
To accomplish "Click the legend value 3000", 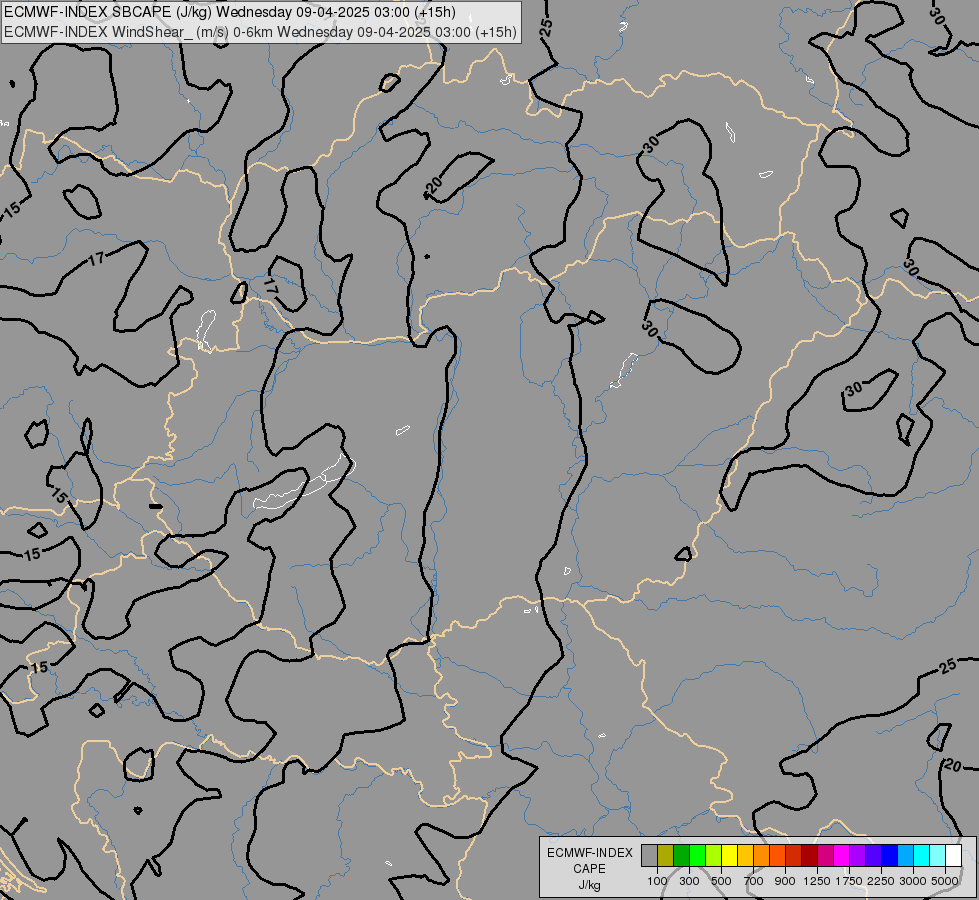I will 913,881.
